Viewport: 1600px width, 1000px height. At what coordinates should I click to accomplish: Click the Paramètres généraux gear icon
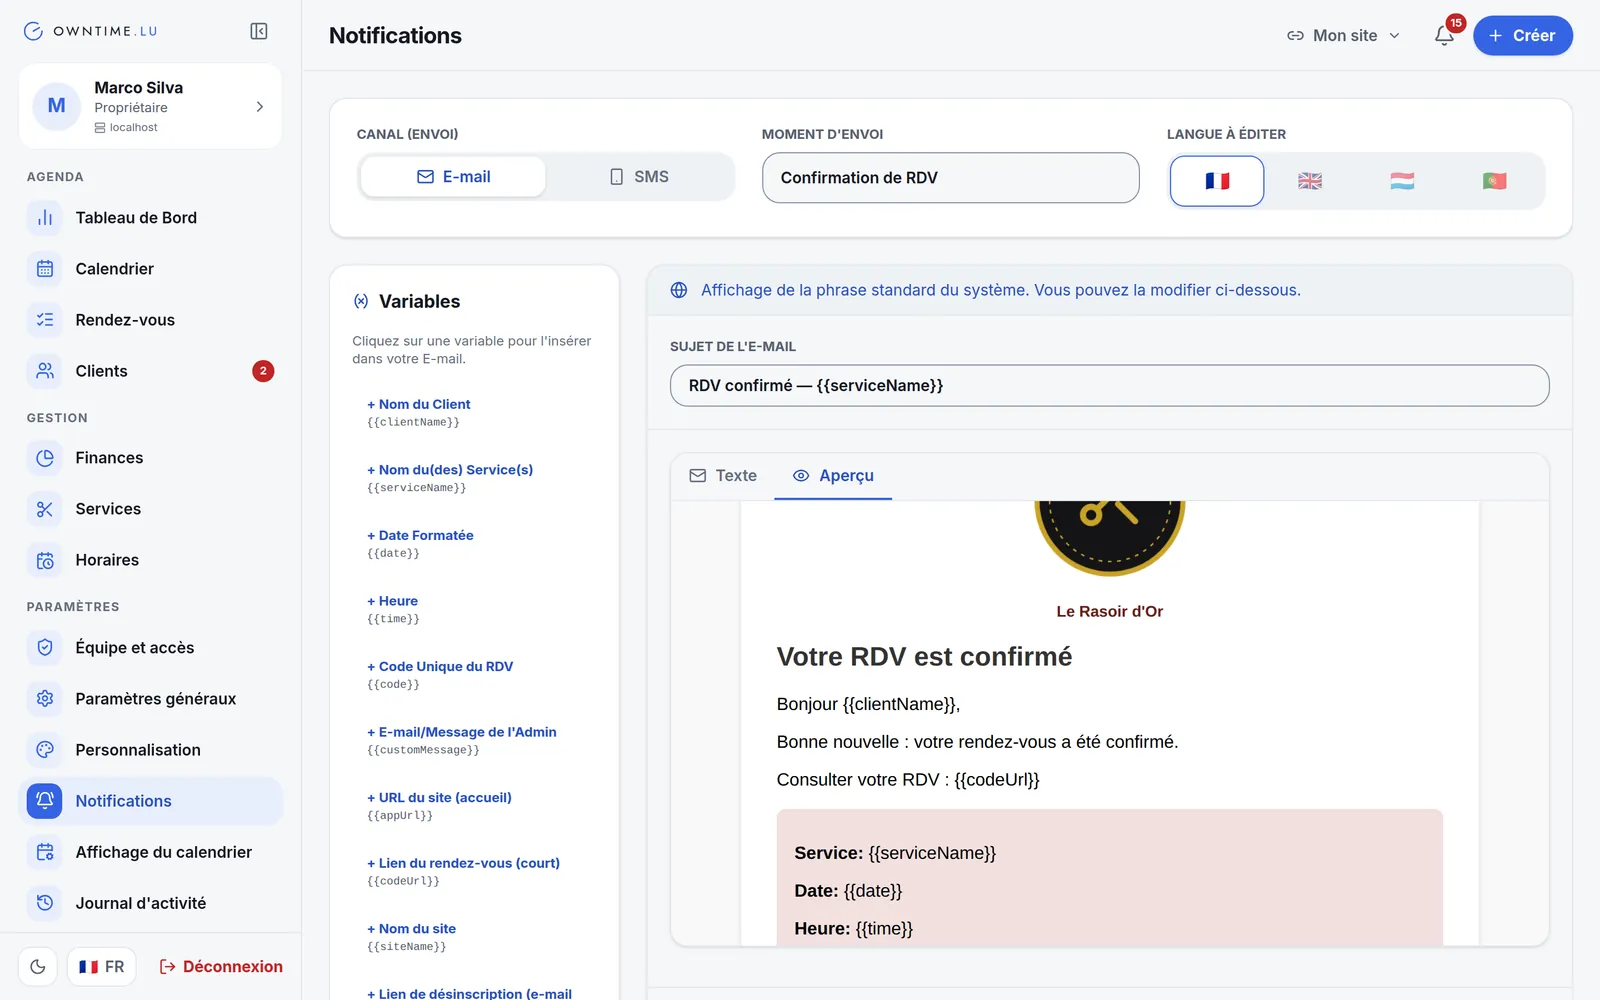point(45,699)
